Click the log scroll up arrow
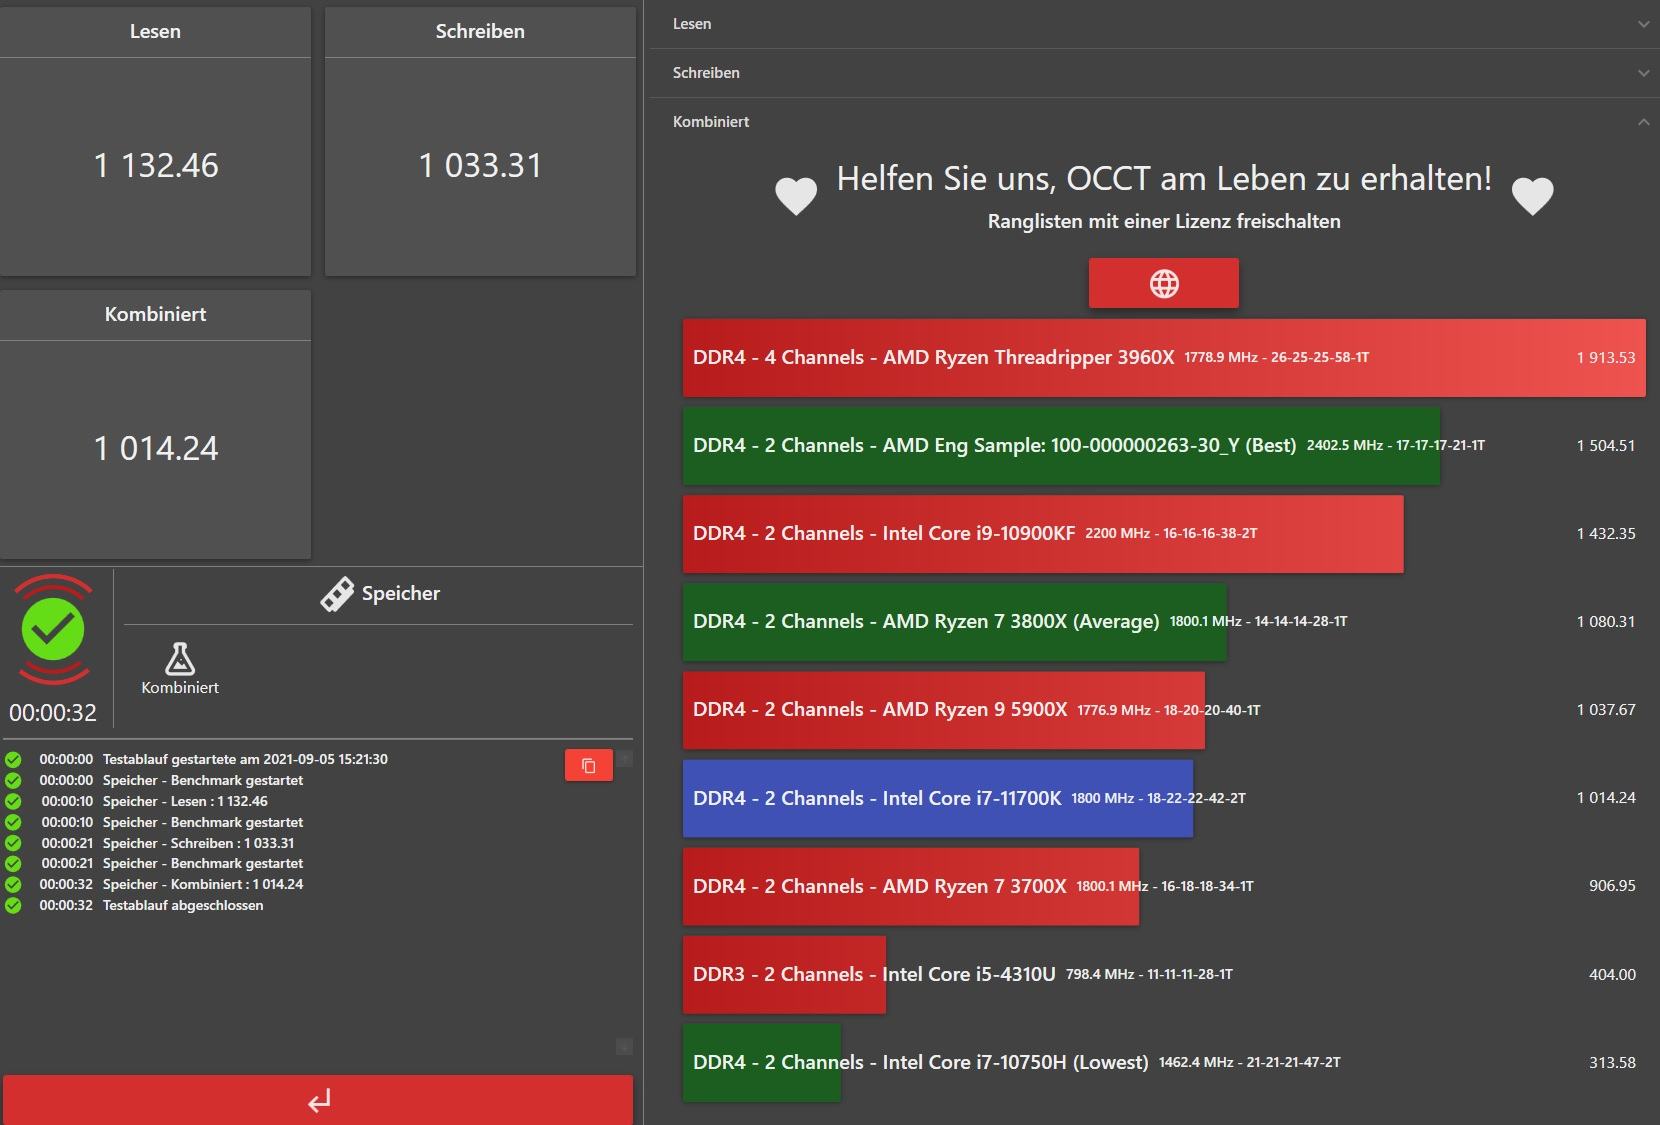Screen dimensions: 1660x1125 624,759
